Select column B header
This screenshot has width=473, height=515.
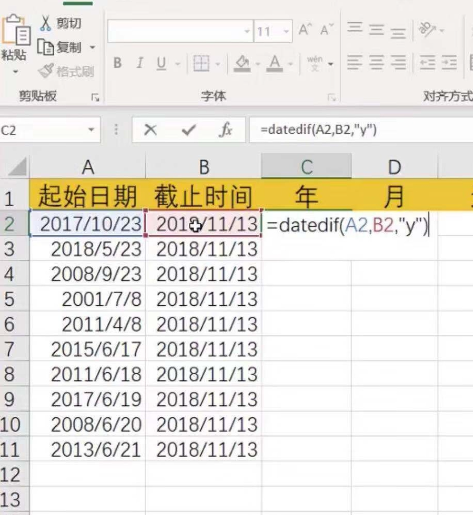[x=204, y=167]
